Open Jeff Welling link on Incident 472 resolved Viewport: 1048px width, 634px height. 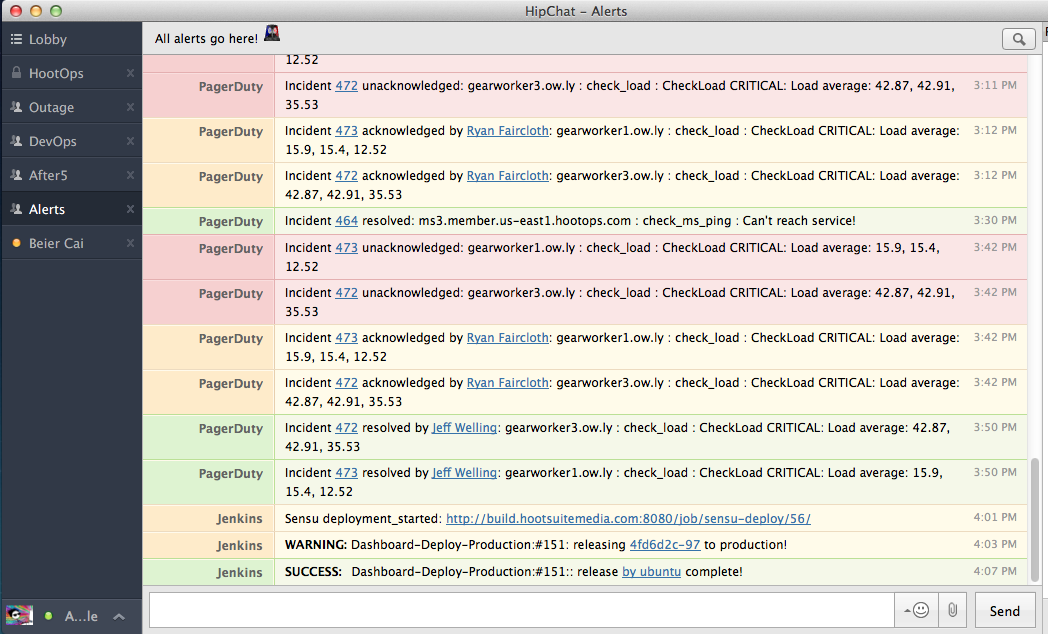click(x=465, y=428)
